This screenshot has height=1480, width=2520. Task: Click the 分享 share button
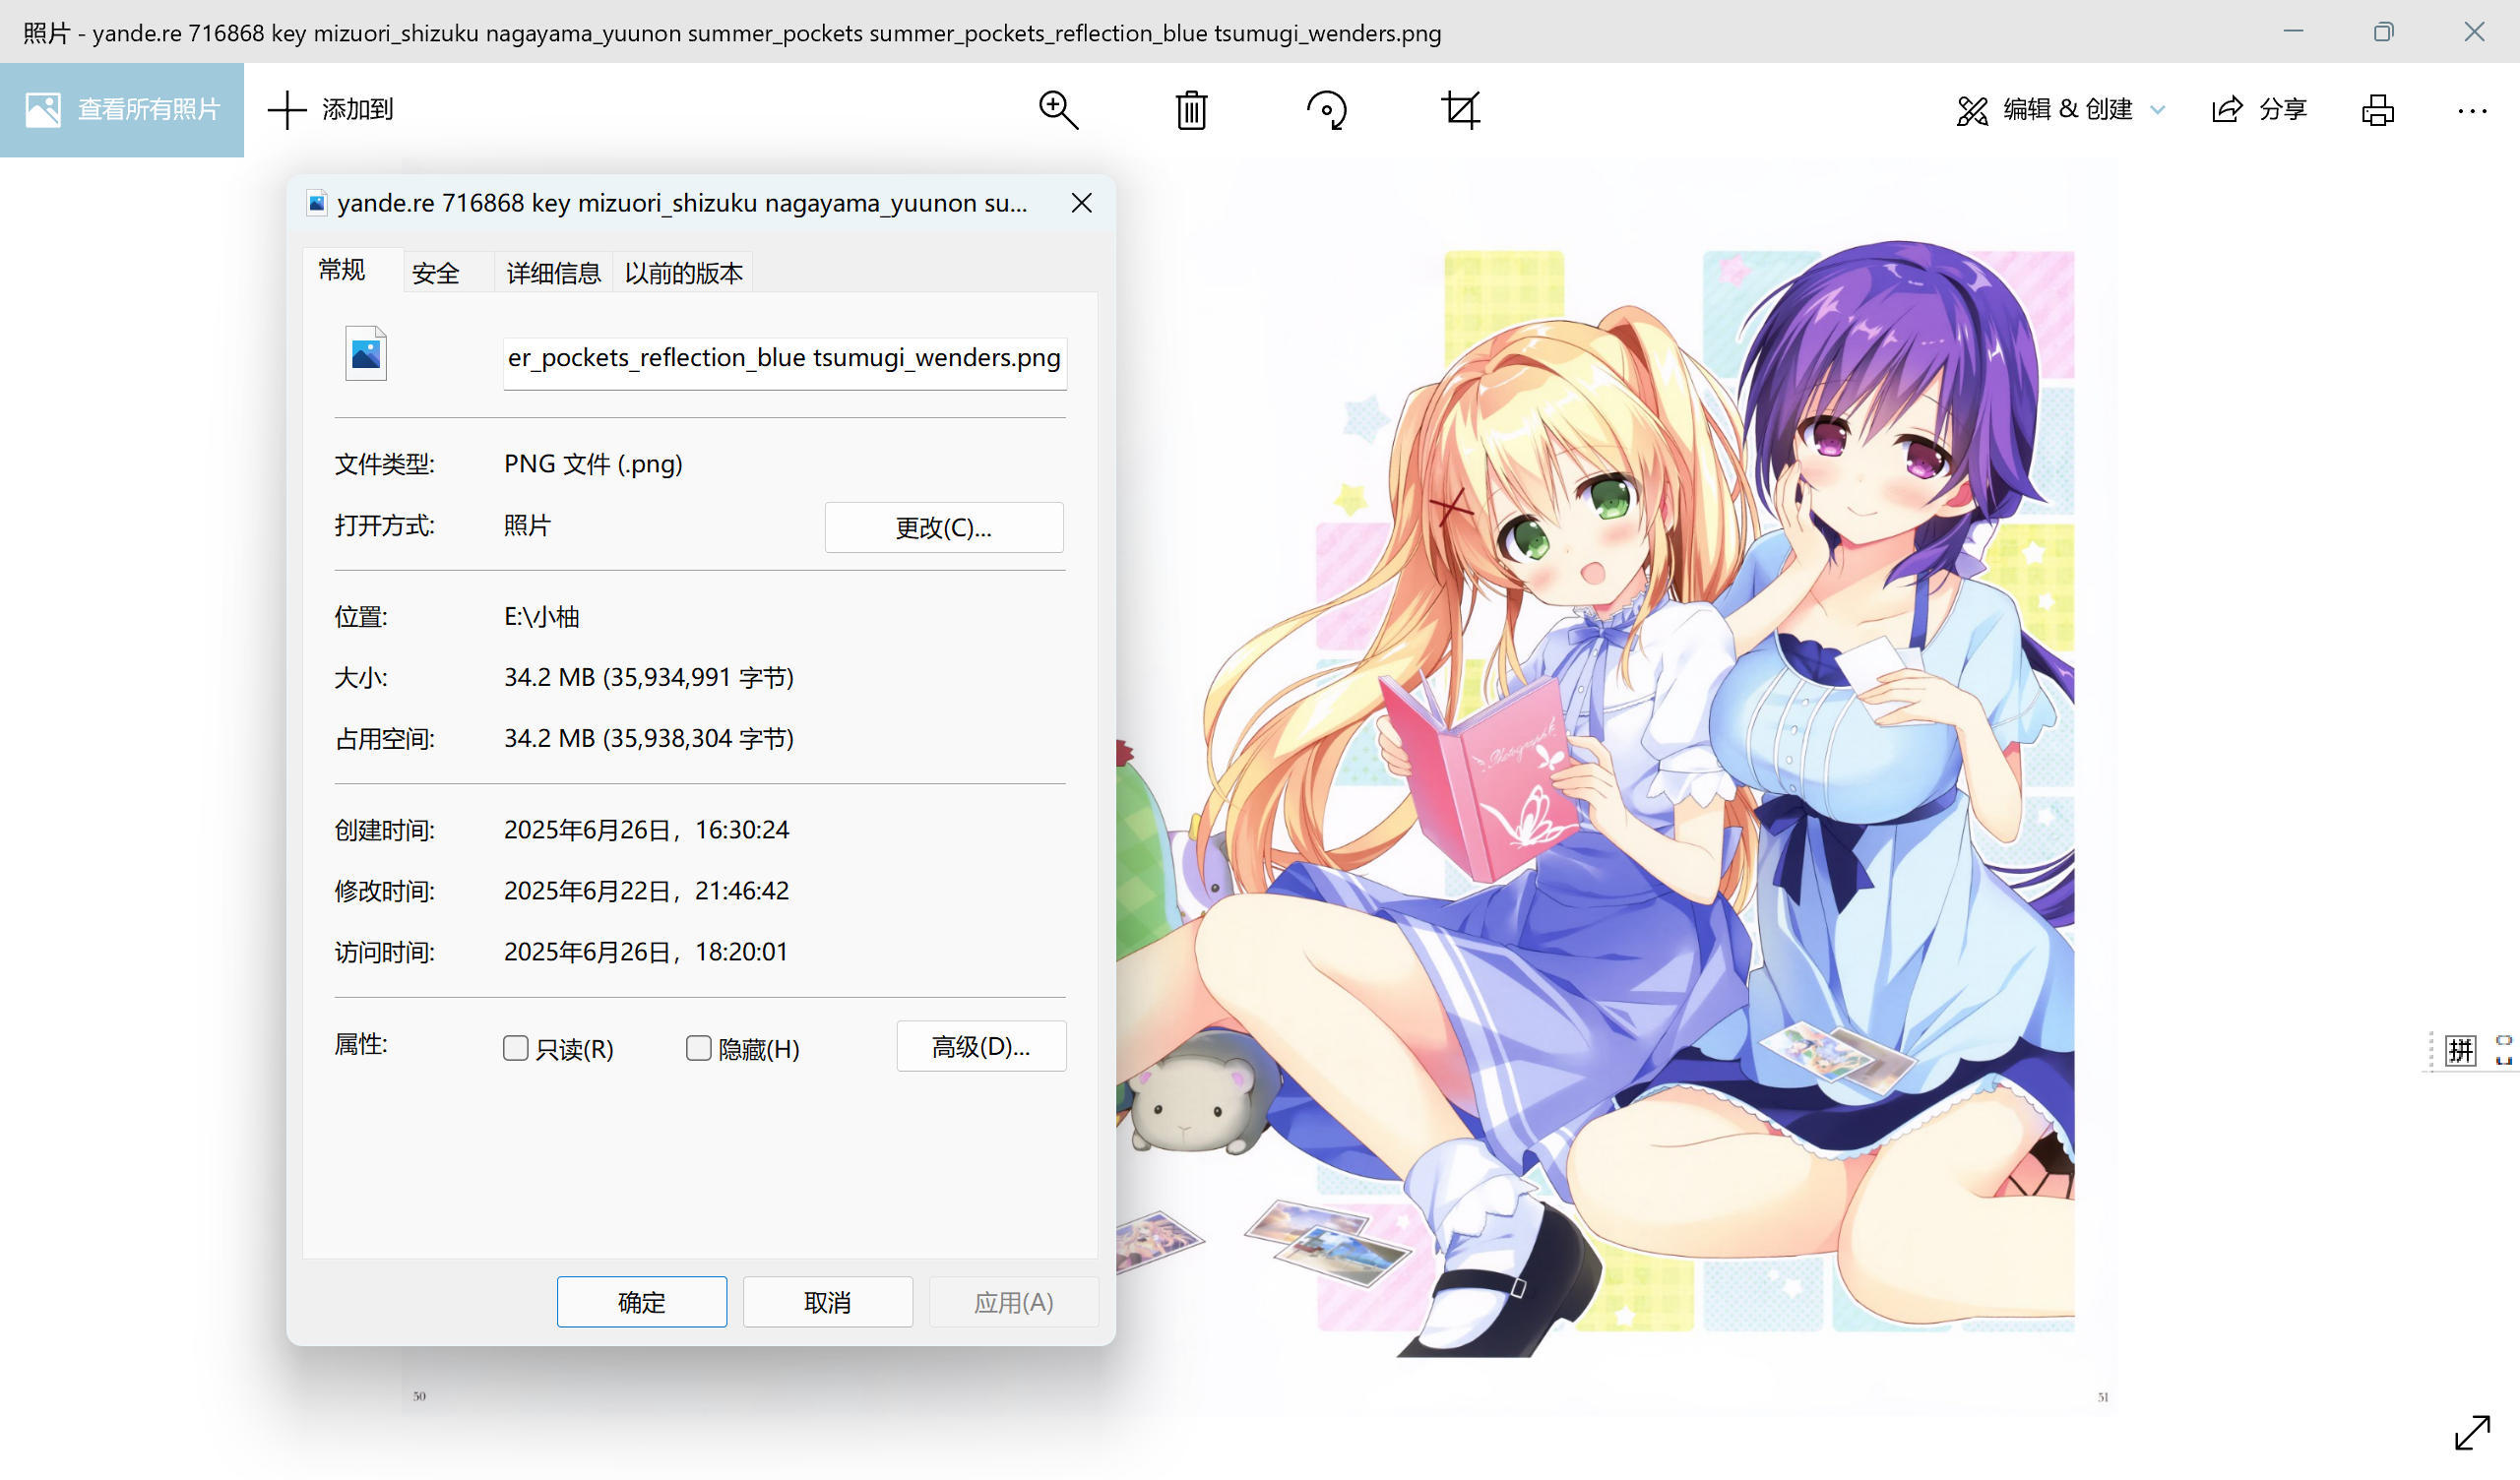pos(2259,109)
